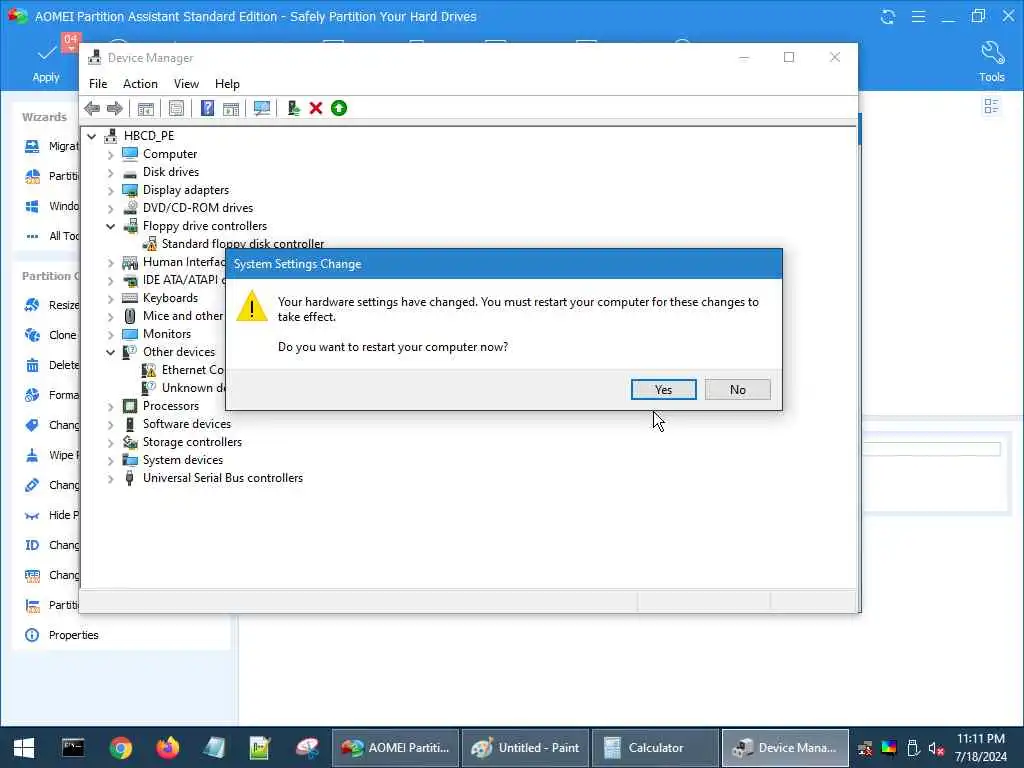
Task: Select the Monitors entry
Action: 167,334
